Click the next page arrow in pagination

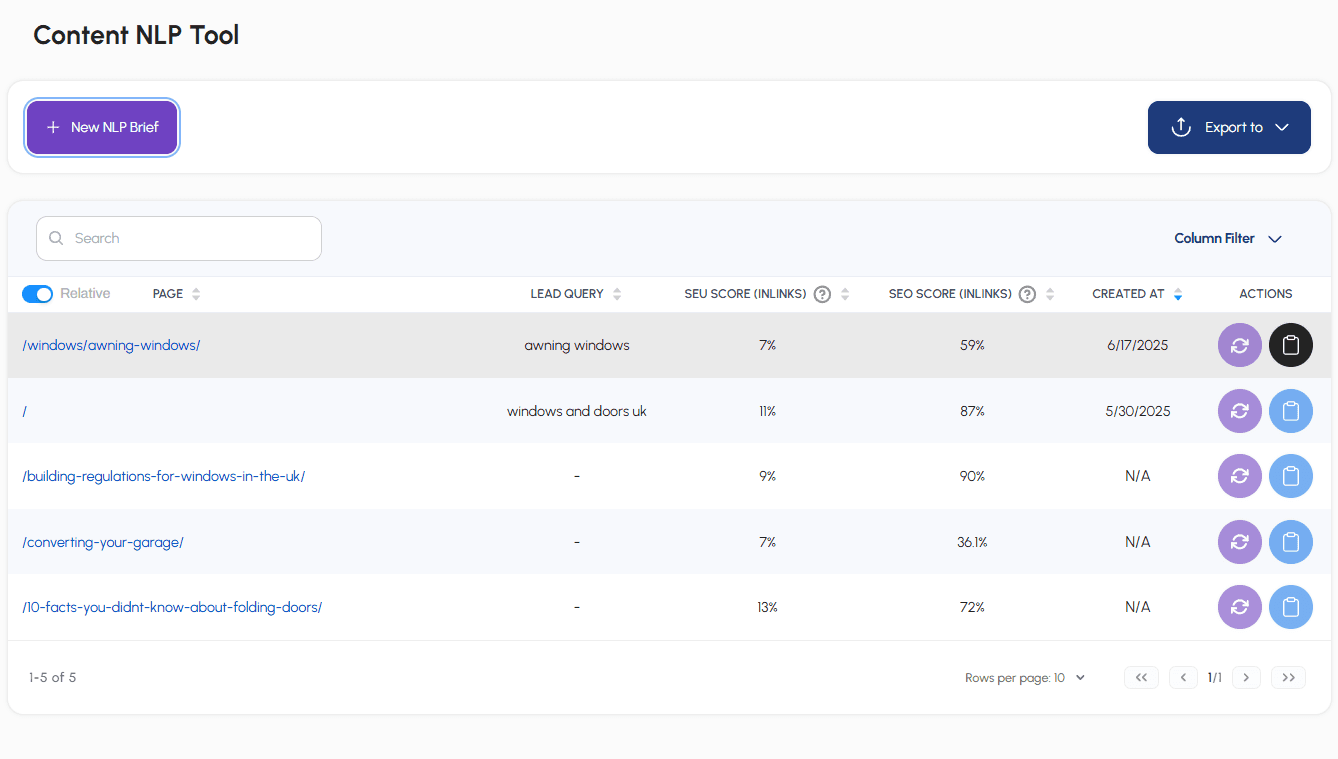1246,677
